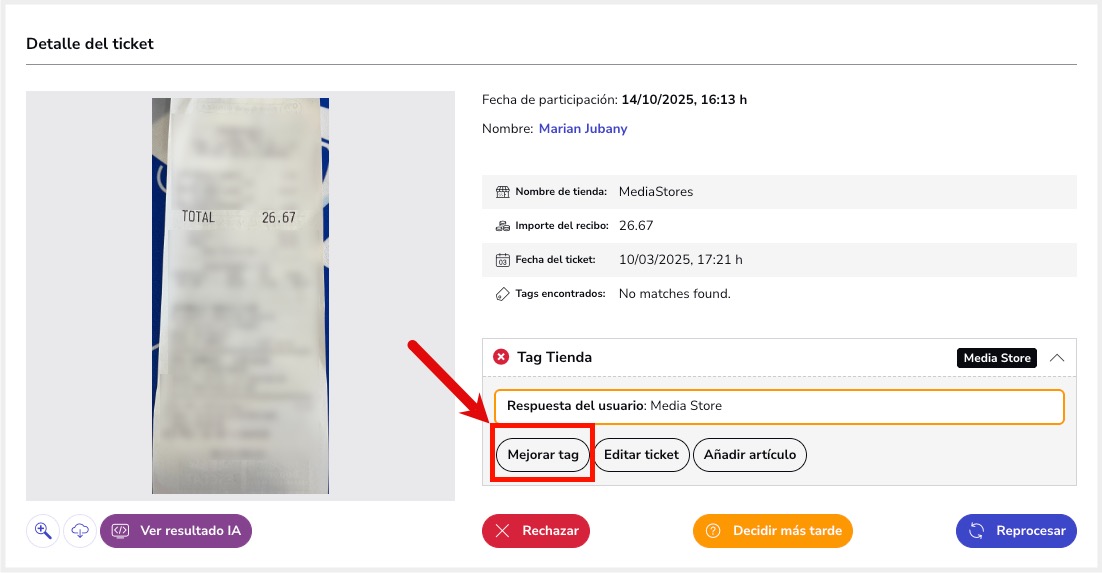Open Ver resultado IA
Viewport: 1102px width, 573px height.
[x=176, y=531]
